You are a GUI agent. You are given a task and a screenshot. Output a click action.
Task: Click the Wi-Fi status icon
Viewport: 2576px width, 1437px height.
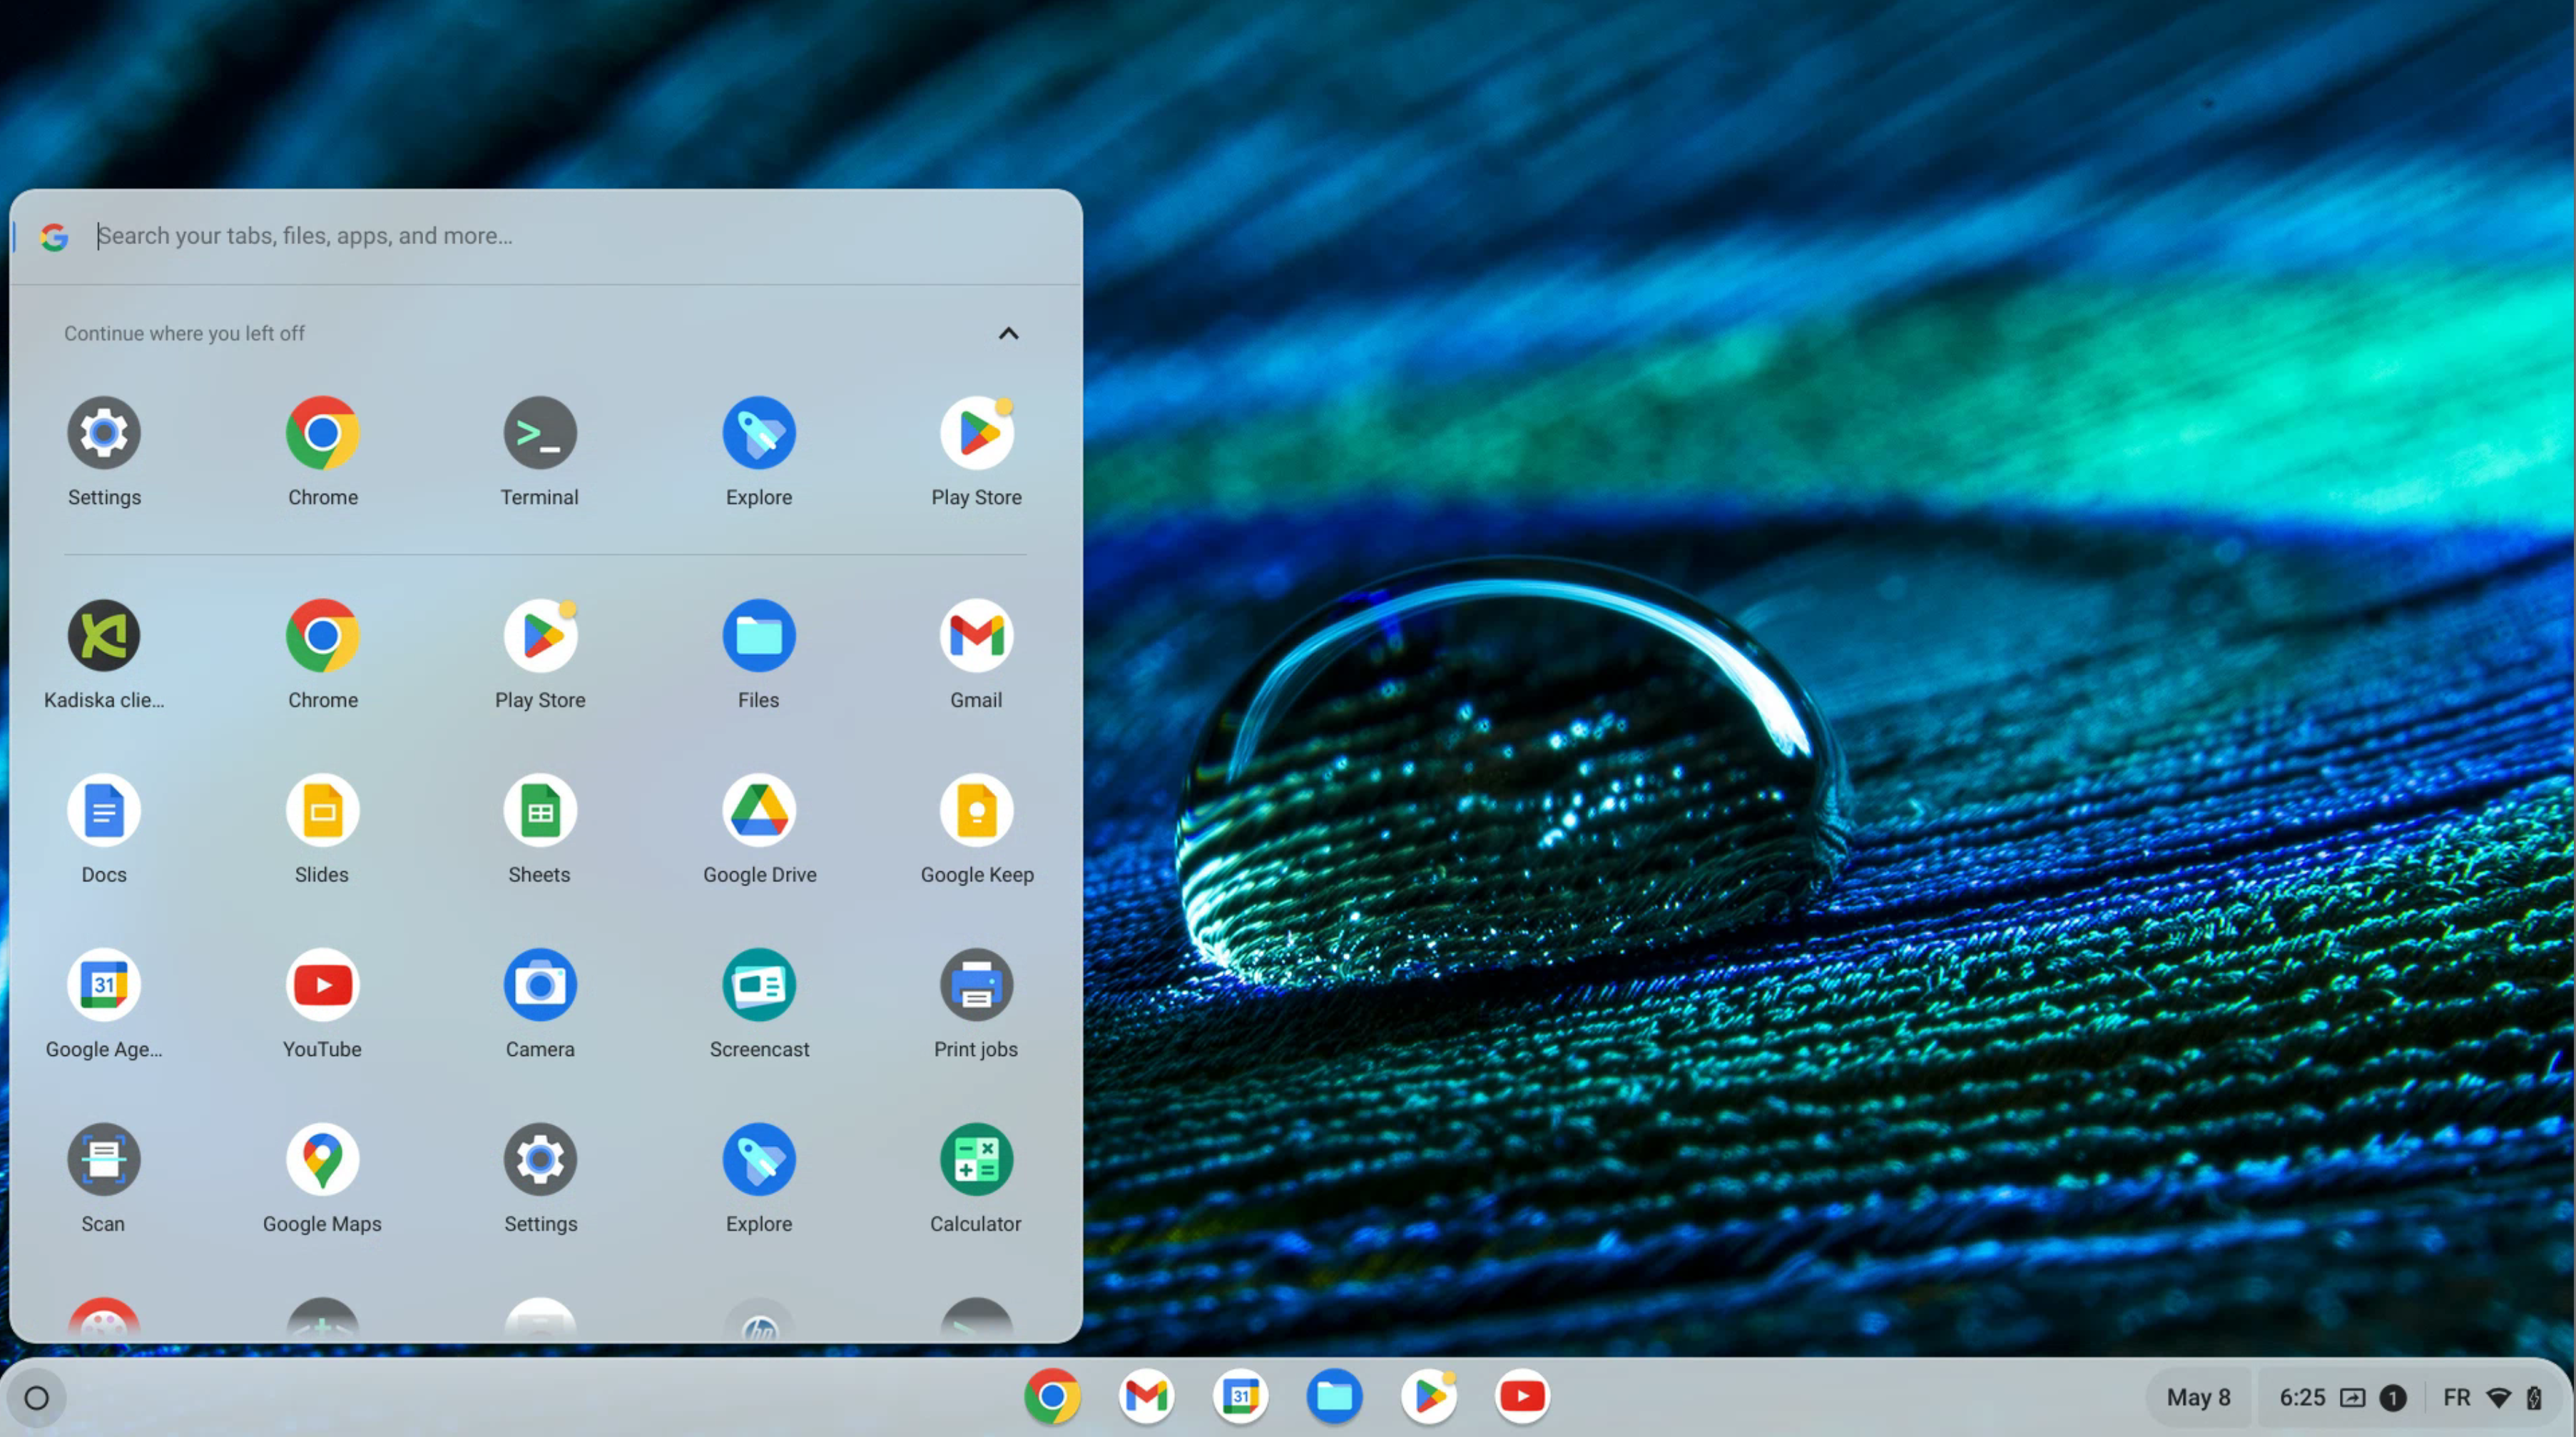(2498, 1397)
